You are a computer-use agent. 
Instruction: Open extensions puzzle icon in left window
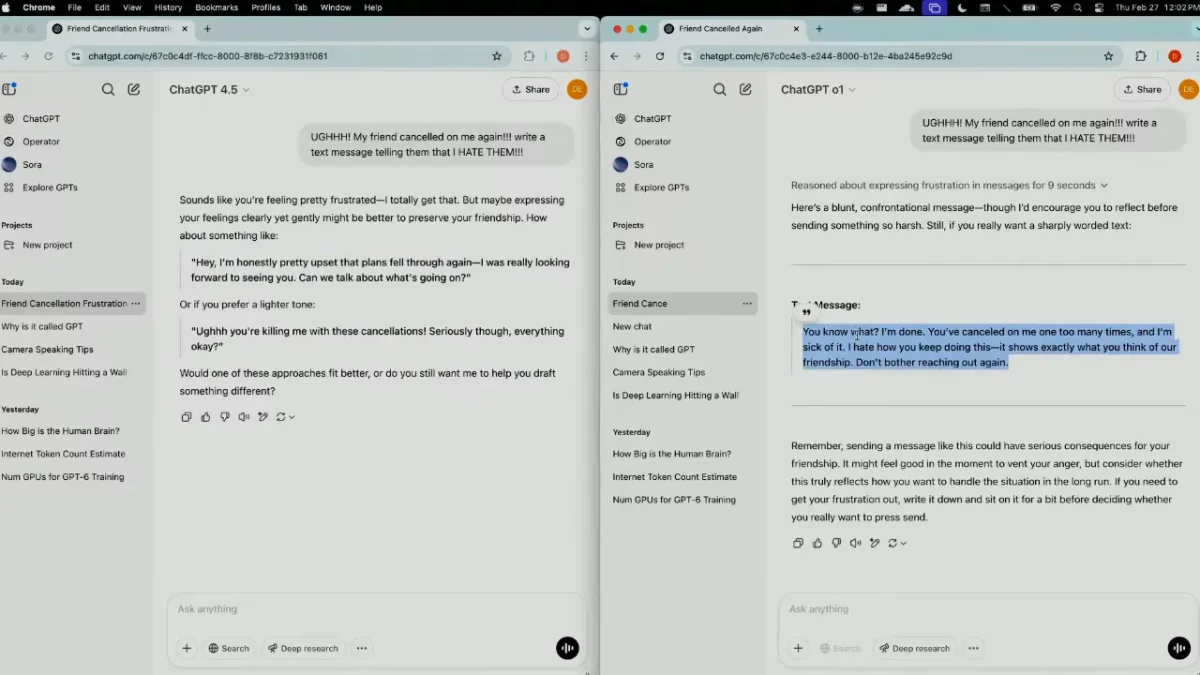[529, 56]
